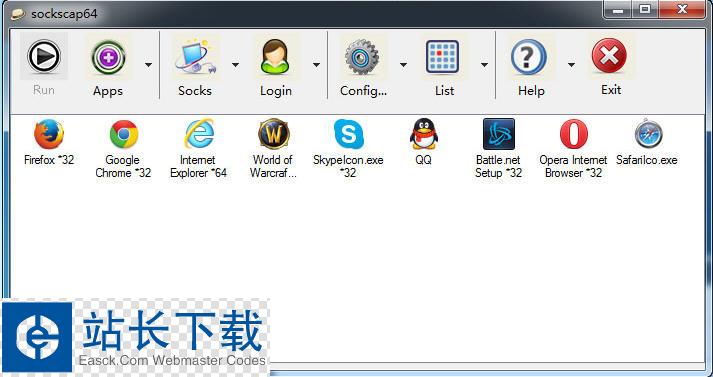Image resolution: width=713 pixels, height=377 pixels.
Task: Click the sockscap64 title bar icon
Action: (18, 14)
